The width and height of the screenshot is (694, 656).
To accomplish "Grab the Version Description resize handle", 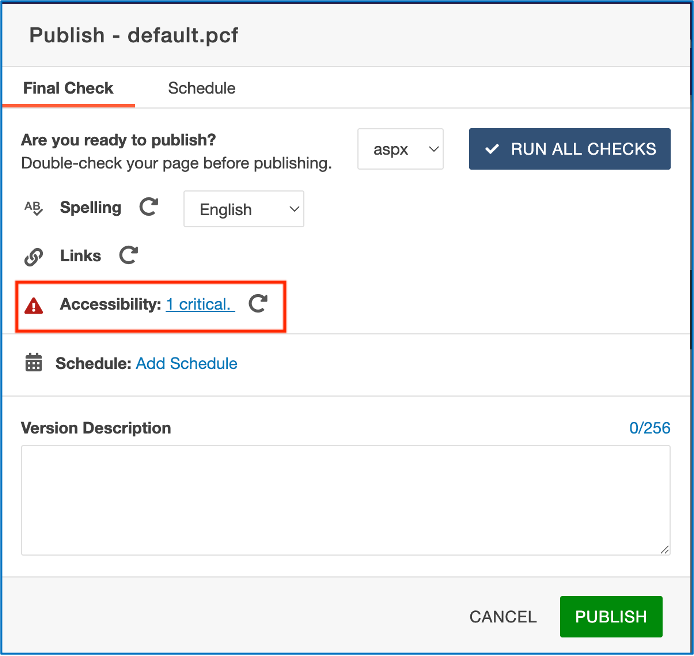I will click(664, 549).
